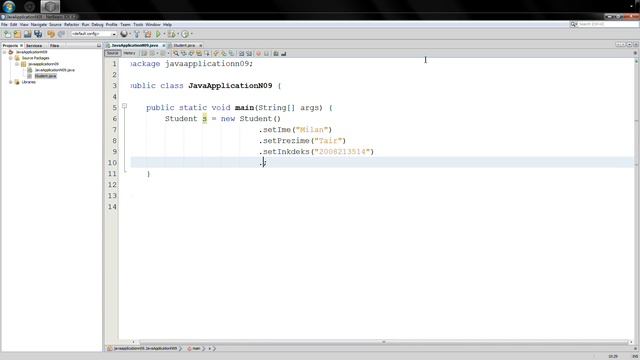
Task: Switch to the Services panel tab
Action: tap(34, 46)
